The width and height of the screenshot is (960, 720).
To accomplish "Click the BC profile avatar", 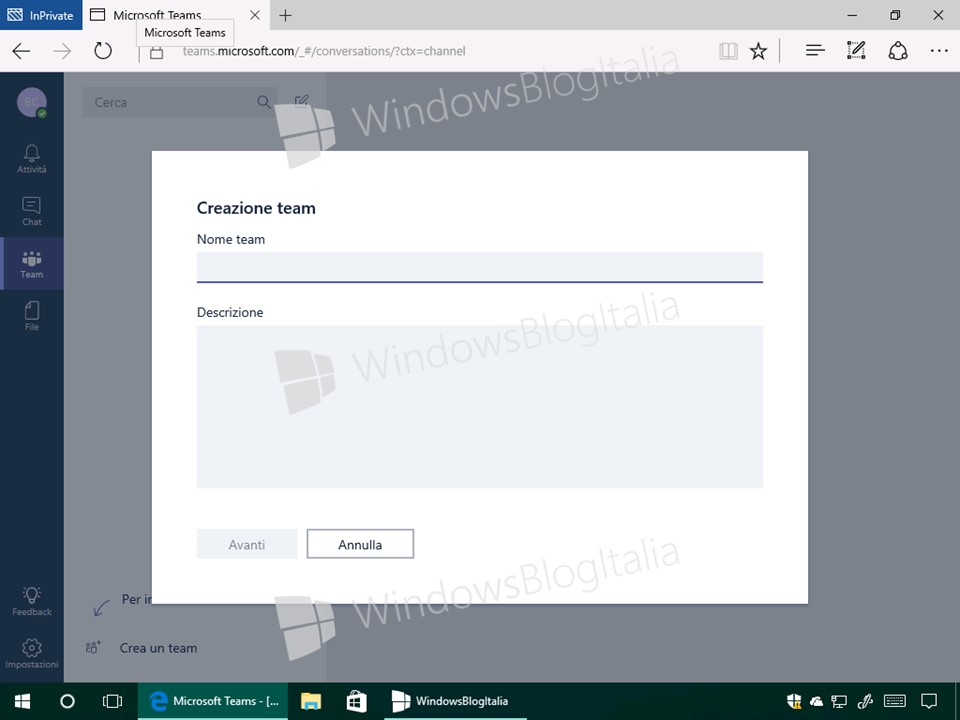I will pos(32,102).
